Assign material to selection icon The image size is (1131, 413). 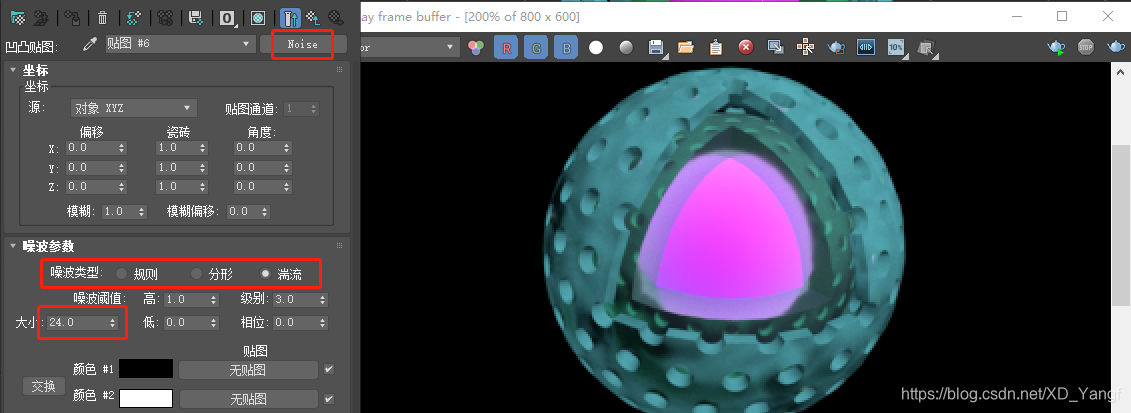pos(72,17)
